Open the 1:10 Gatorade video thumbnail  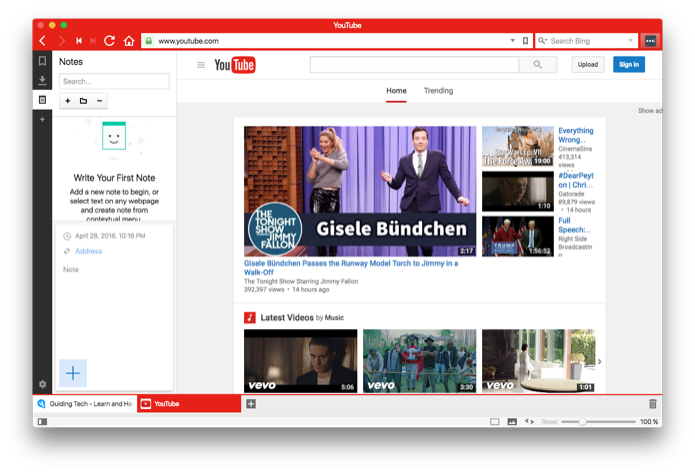(x=518, y=191)
